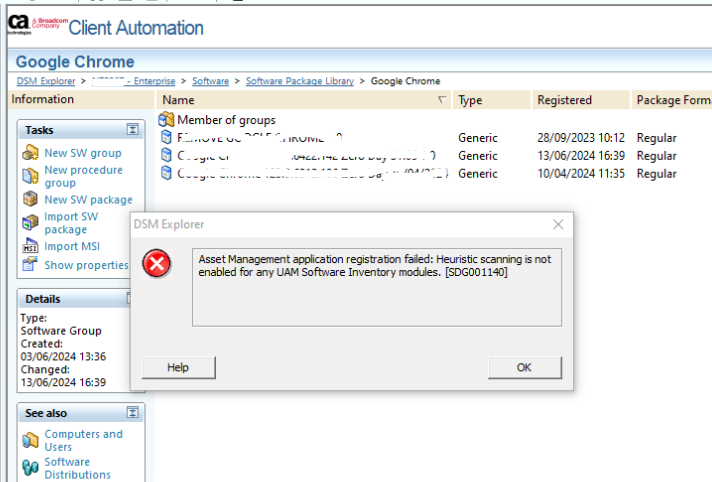The height and width of the screenshot is (482, 712).
Task: Click the Import MSI icon
Action: pyautogui.click(x=30, y=247)
